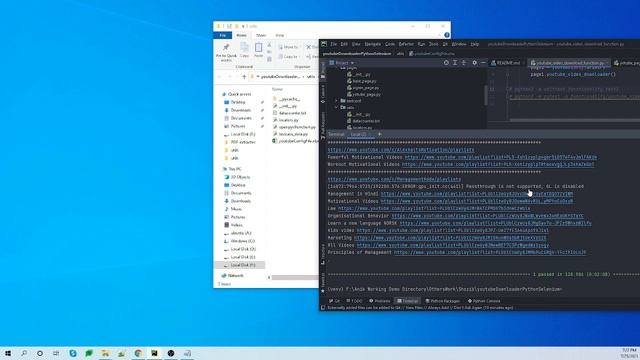Select This PC in Explorer sidebar
The image size is (640, 360).
[232, 169]
